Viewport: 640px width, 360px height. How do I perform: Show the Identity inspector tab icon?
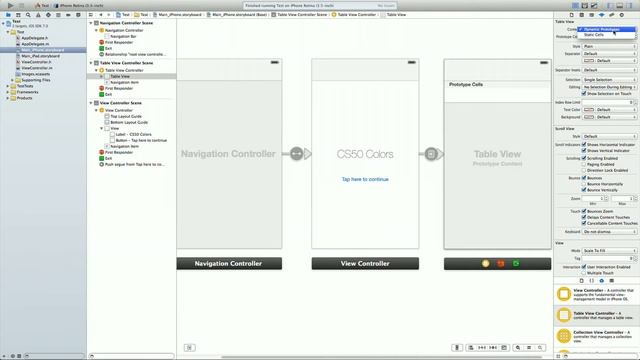pos(591,15)
